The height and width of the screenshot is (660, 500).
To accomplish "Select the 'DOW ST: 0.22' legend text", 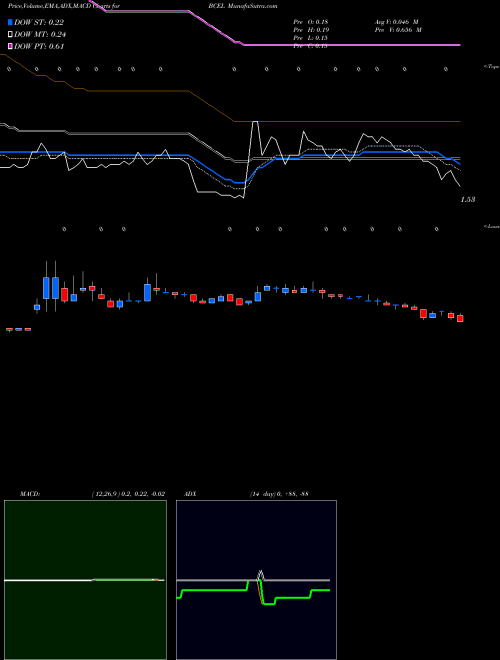I will click(x=39, y=22).
